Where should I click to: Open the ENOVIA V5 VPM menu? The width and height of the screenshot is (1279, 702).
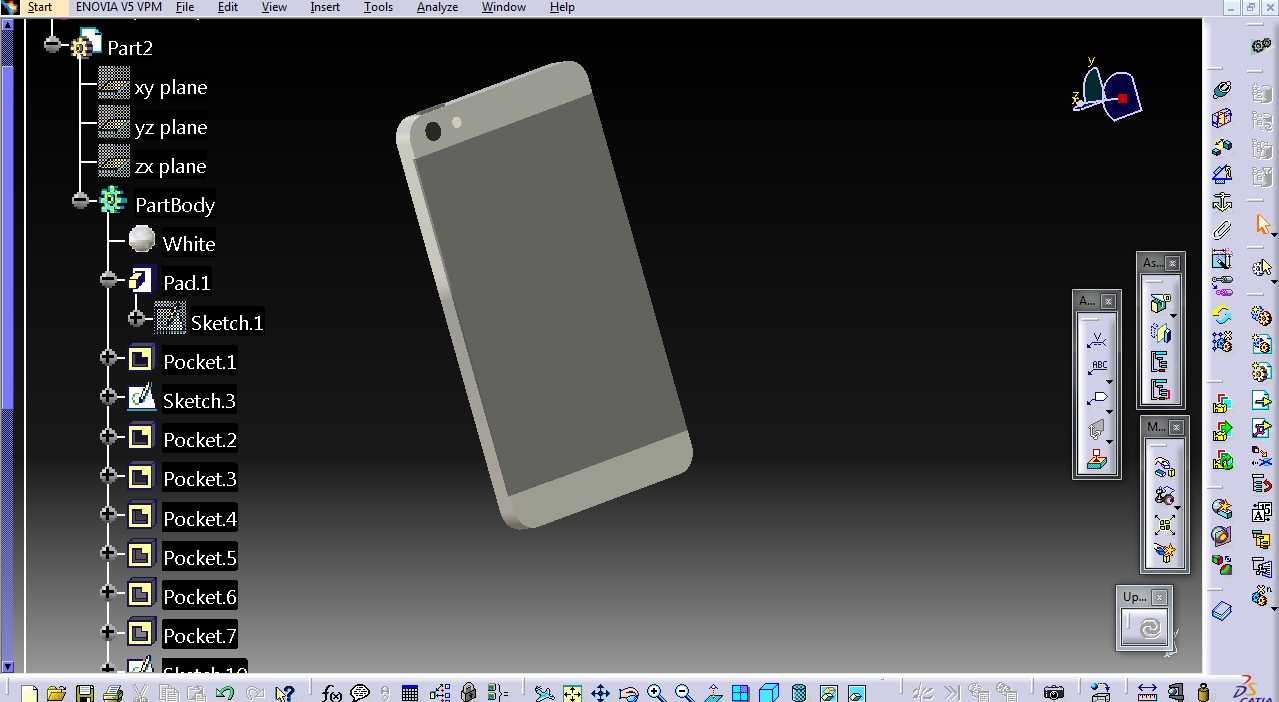coord(119,7)
